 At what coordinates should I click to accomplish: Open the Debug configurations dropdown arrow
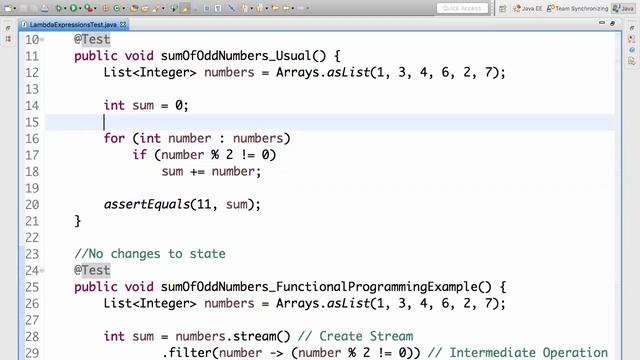pos(65,8)
